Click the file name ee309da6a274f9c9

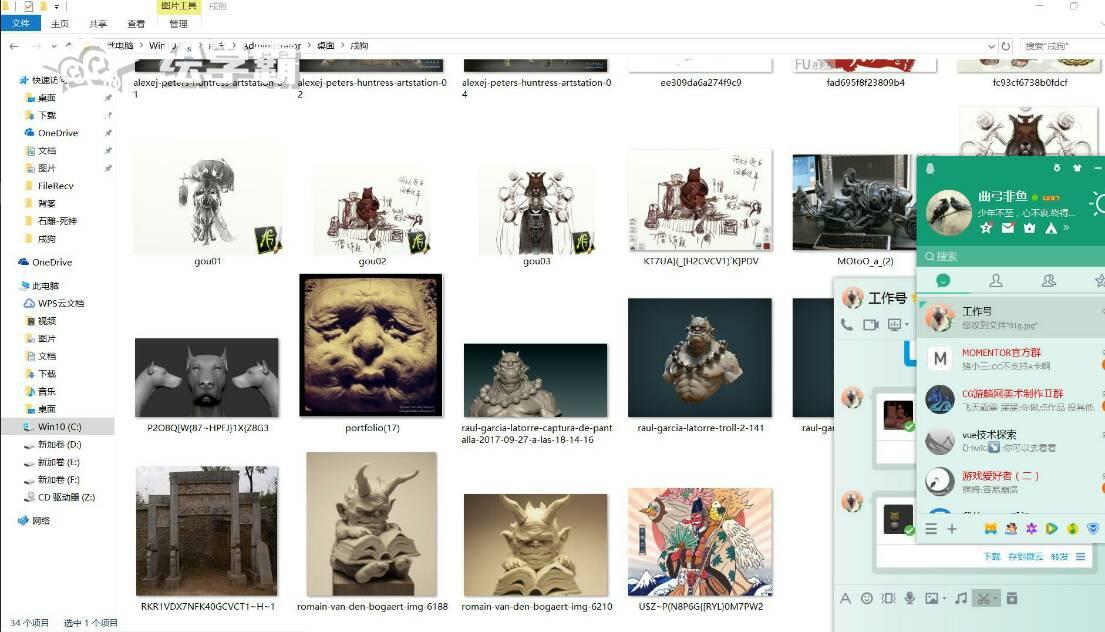coord(700,82)
